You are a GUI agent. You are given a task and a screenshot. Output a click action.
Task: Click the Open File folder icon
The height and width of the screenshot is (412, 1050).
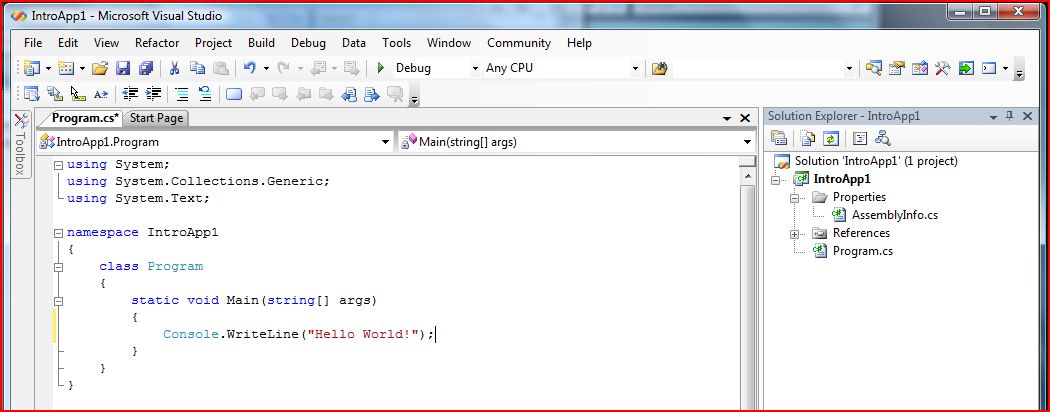point(100,68)
